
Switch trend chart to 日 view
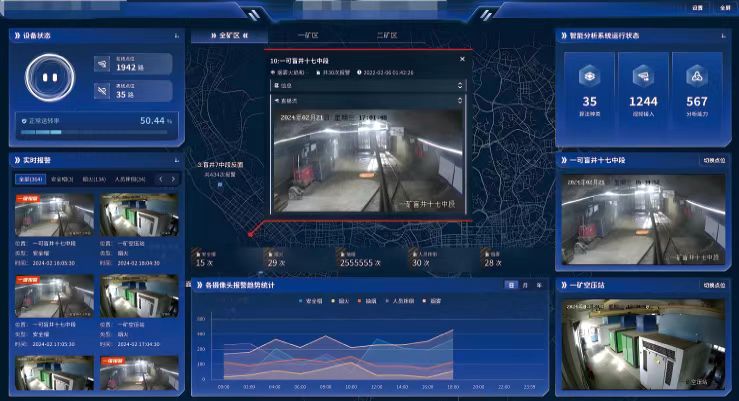tap(511, 285)
